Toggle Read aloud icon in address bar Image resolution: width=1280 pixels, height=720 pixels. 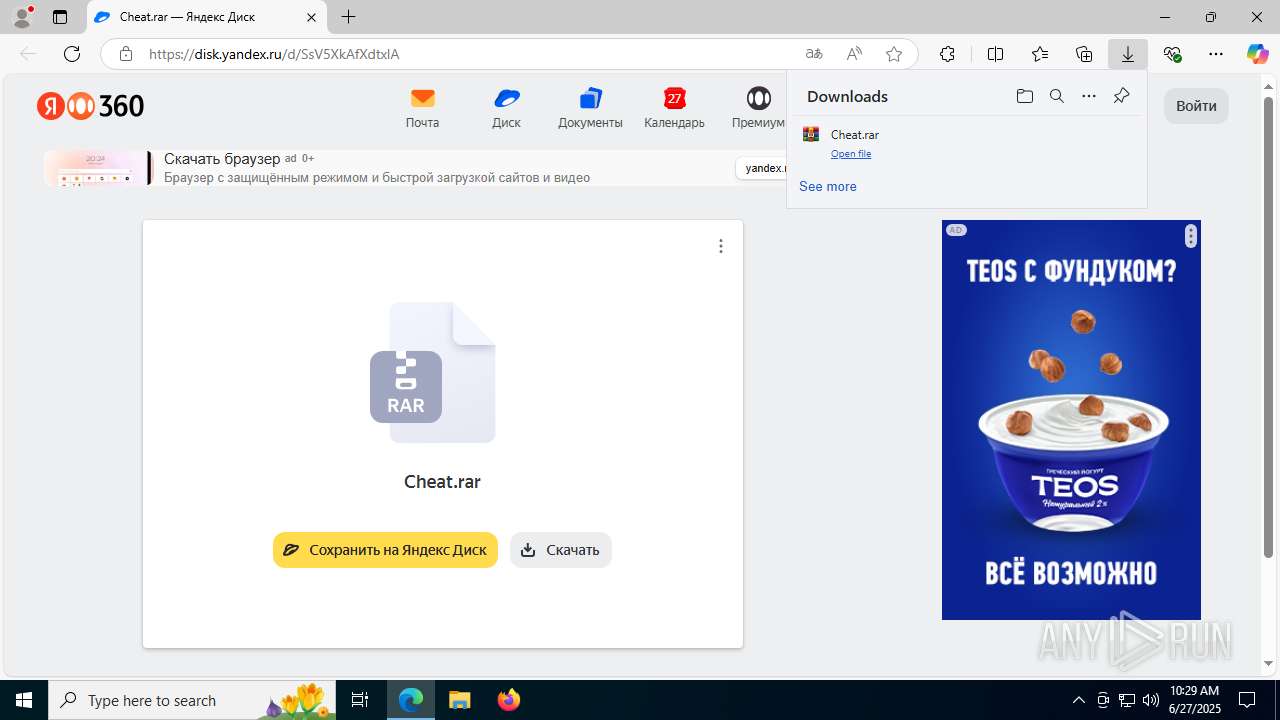coord(854,54)
